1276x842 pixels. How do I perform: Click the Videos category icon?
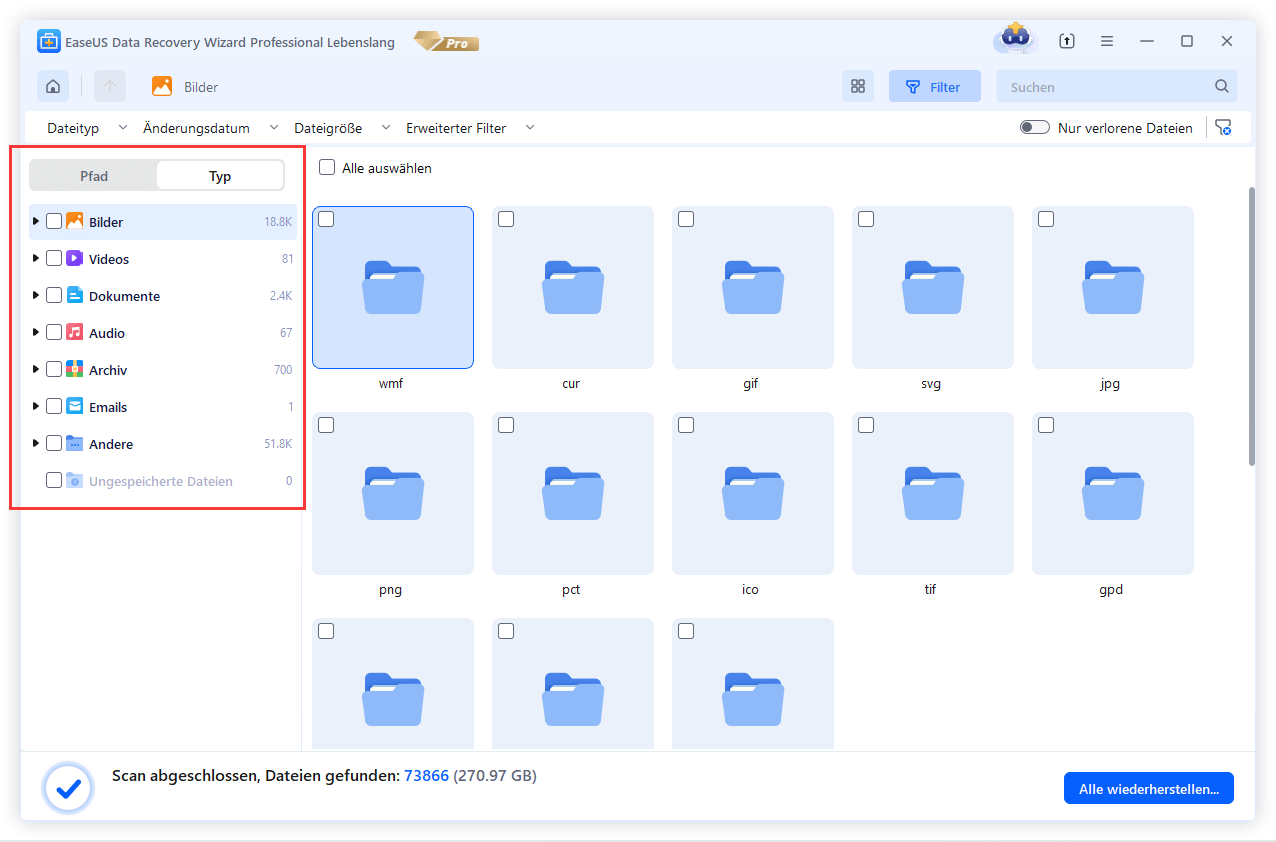75,259
